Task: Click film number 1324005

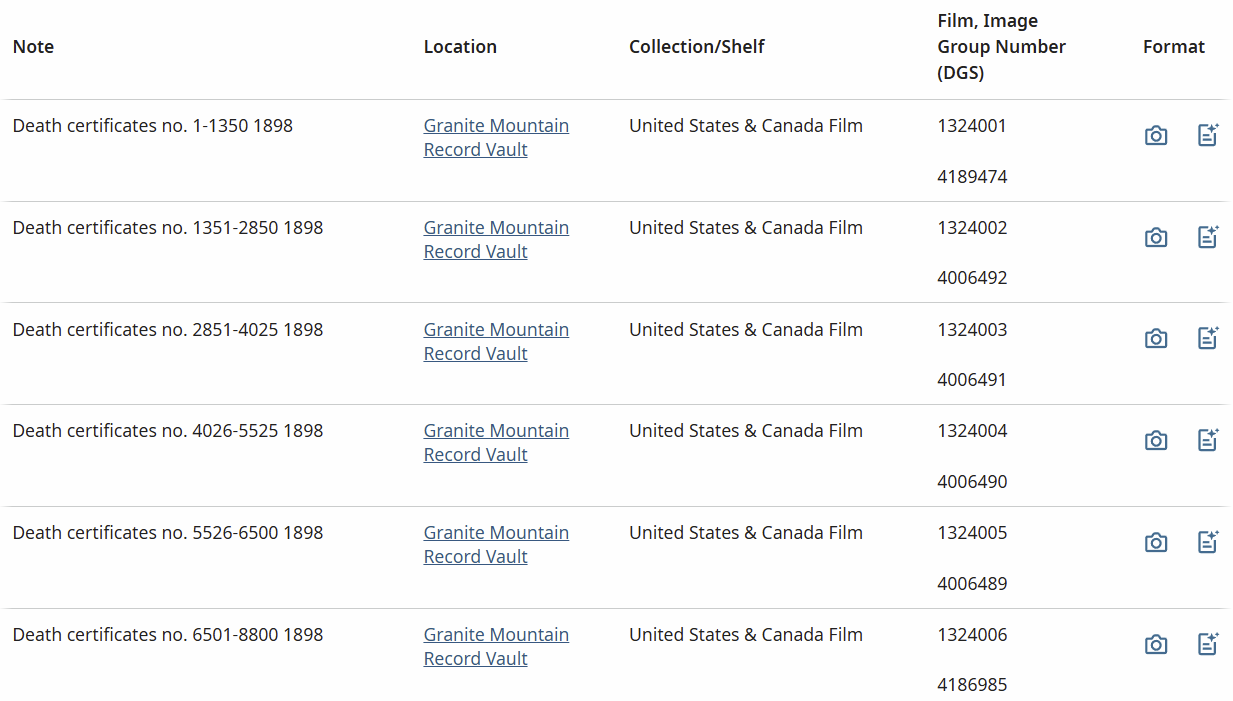Action: pos(972,533)
